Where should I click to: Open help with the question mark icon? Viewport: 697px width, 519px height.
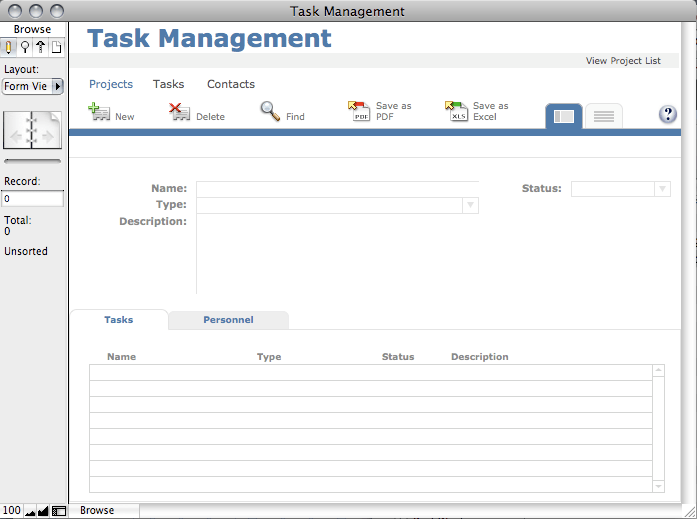668,114
